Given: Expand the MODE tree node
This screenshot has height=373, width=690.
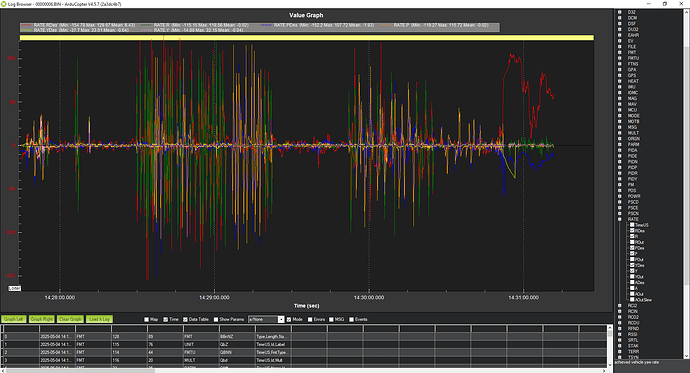Looking at the screenshot, I should (x=620, y=115).
